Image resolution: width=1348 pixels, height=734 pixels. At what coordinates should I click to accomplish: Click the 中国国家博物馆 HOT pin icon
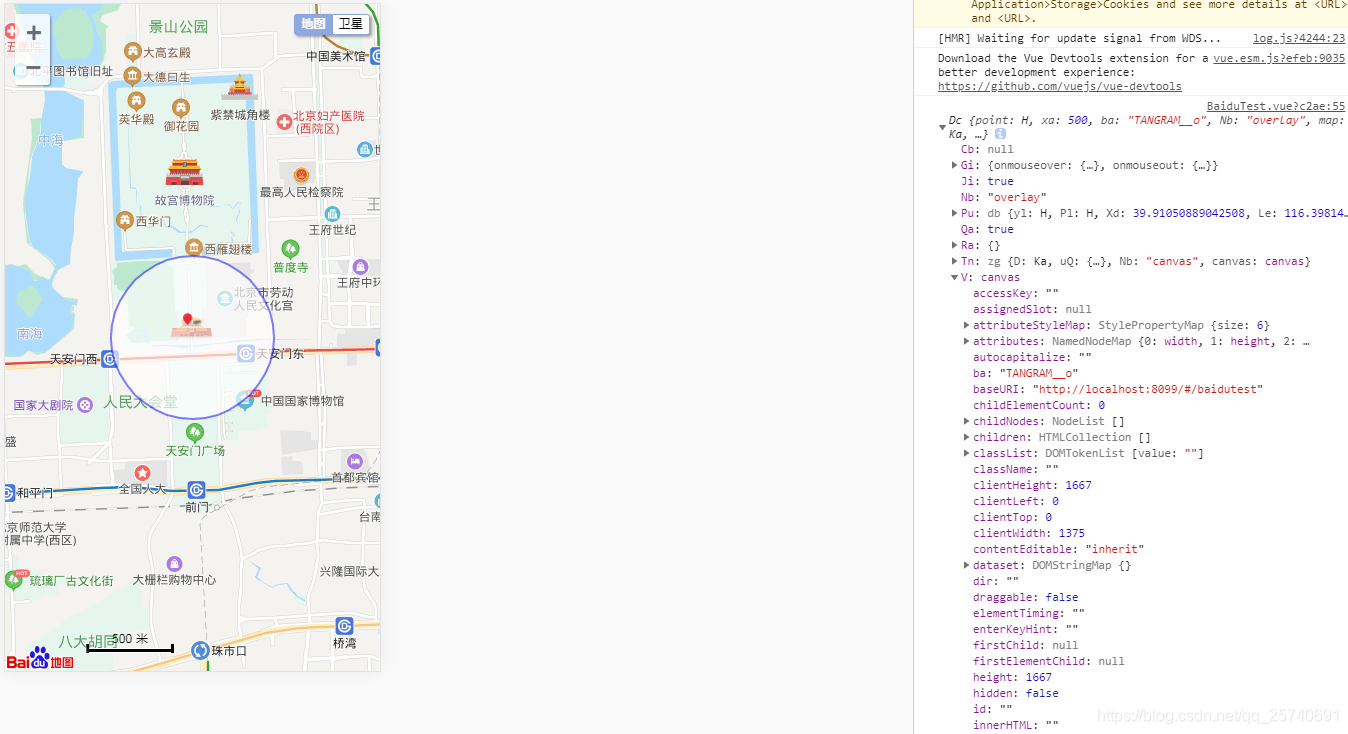246,400
